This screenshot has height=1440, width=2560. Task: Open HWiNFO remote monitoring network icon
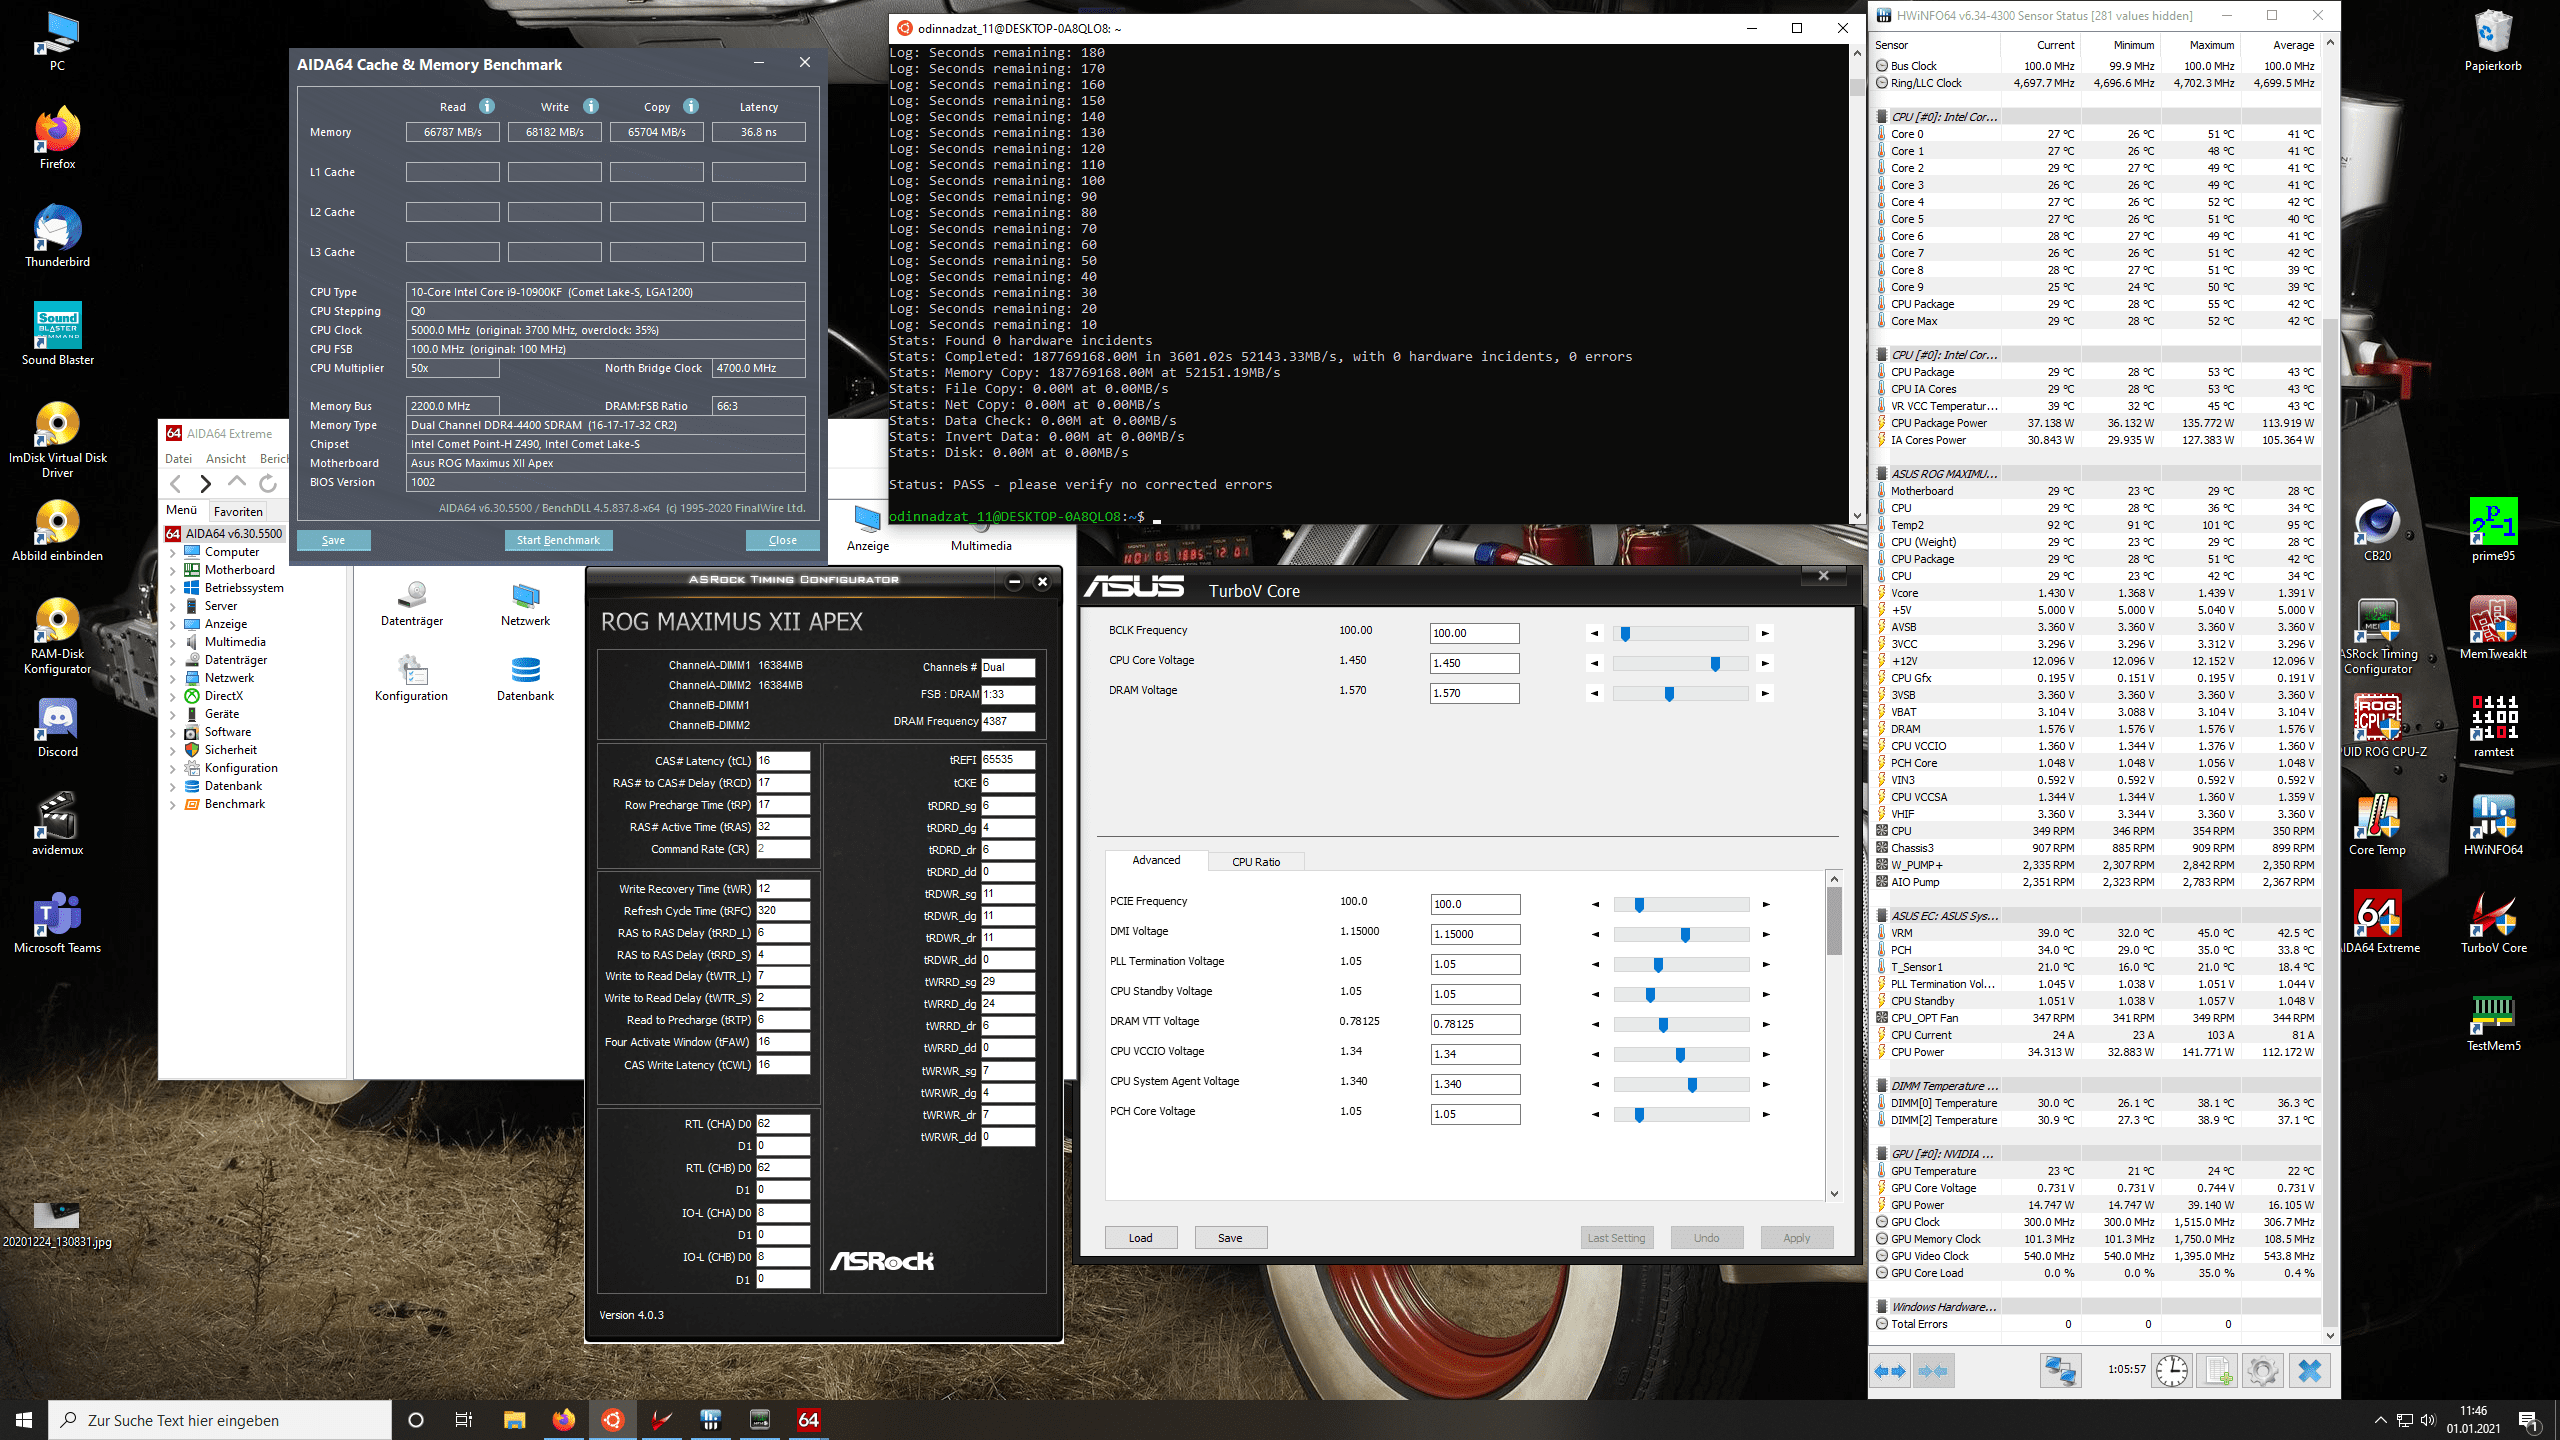(x=2060, y=1371)
